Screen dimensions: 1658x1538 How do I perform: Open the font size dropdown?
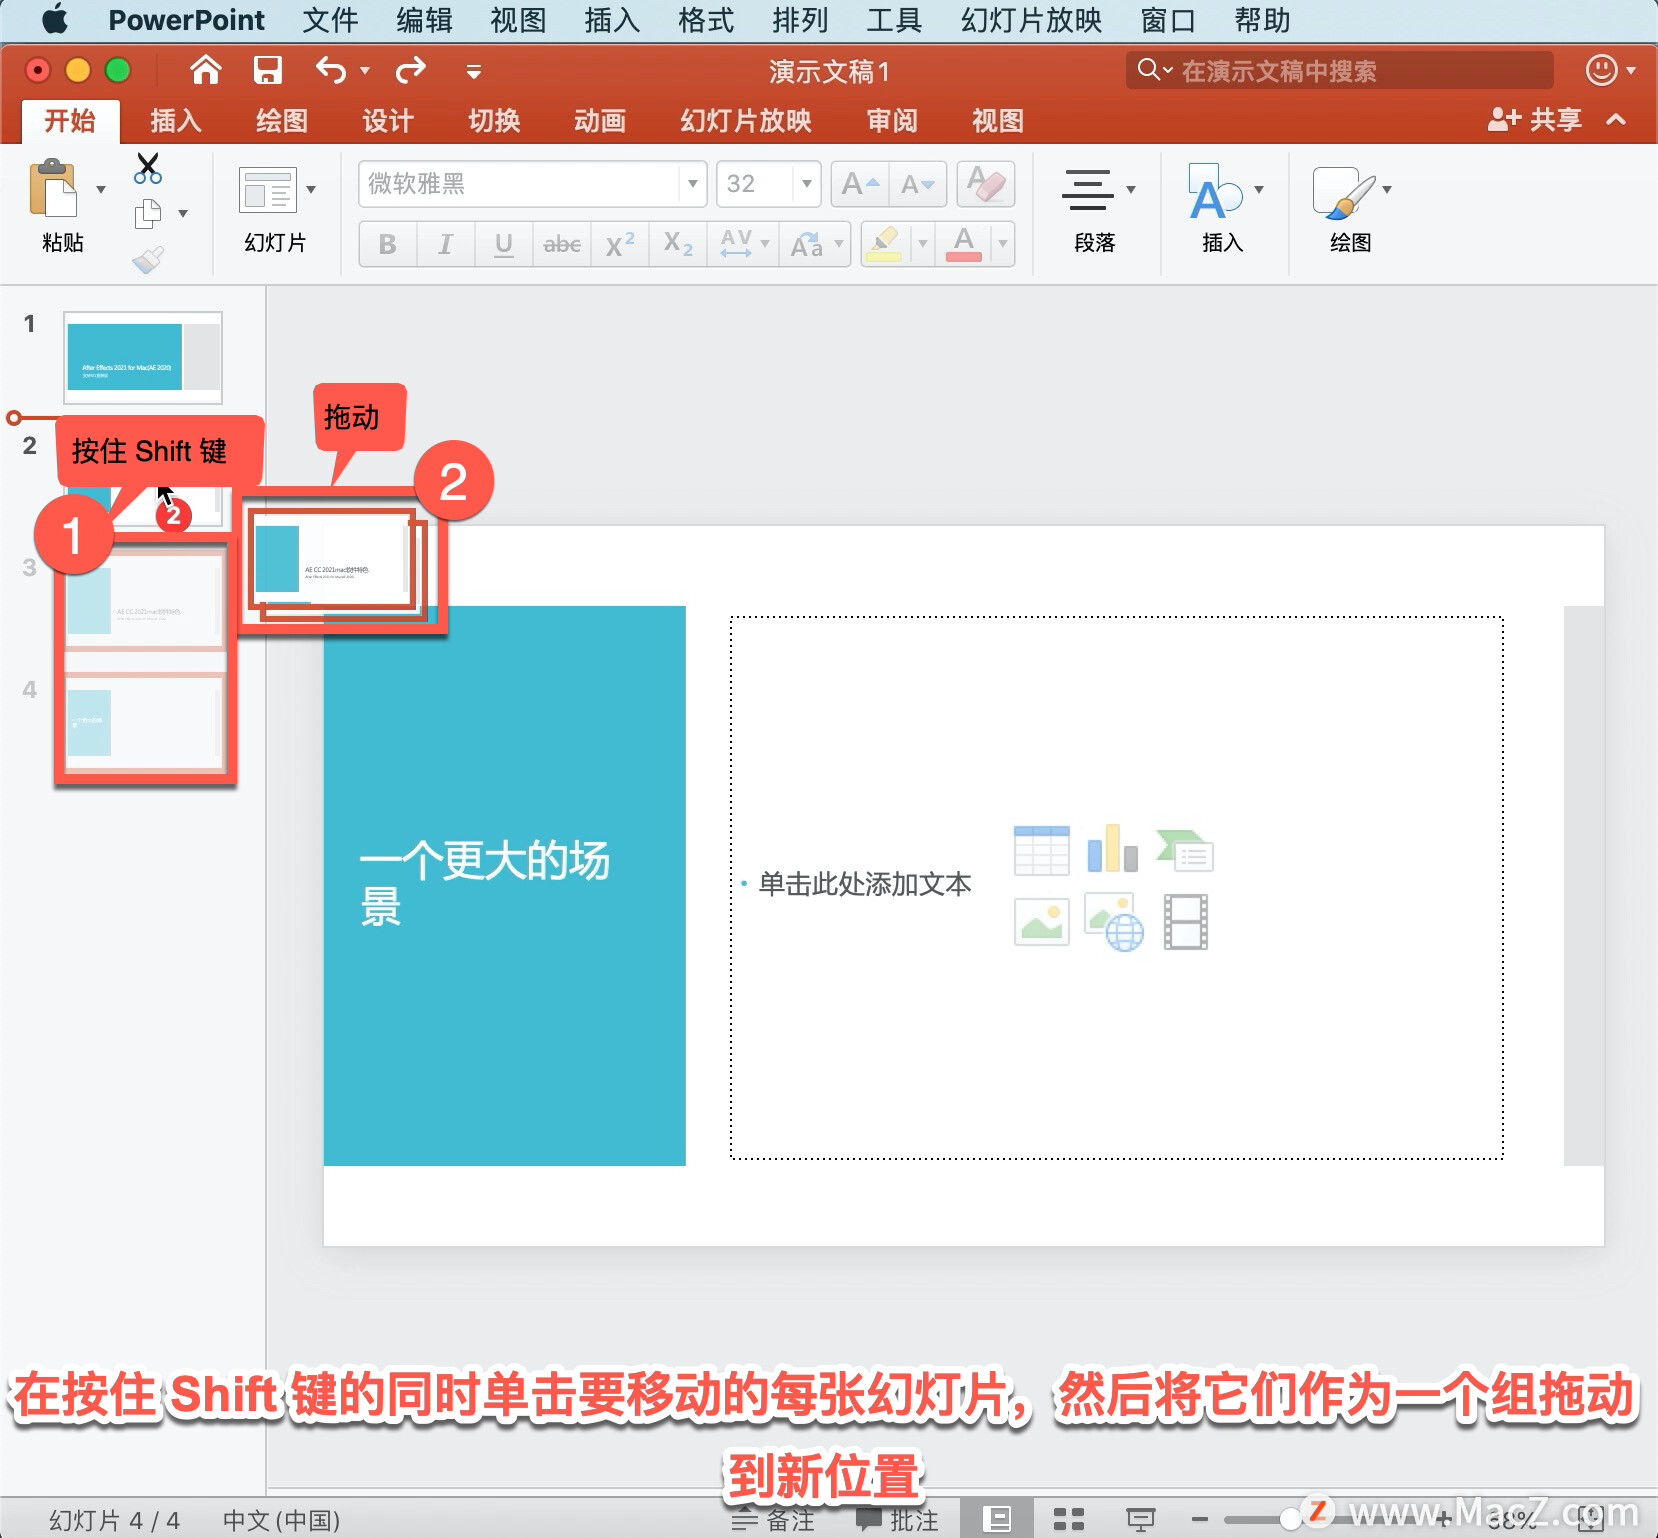(806, 184)
